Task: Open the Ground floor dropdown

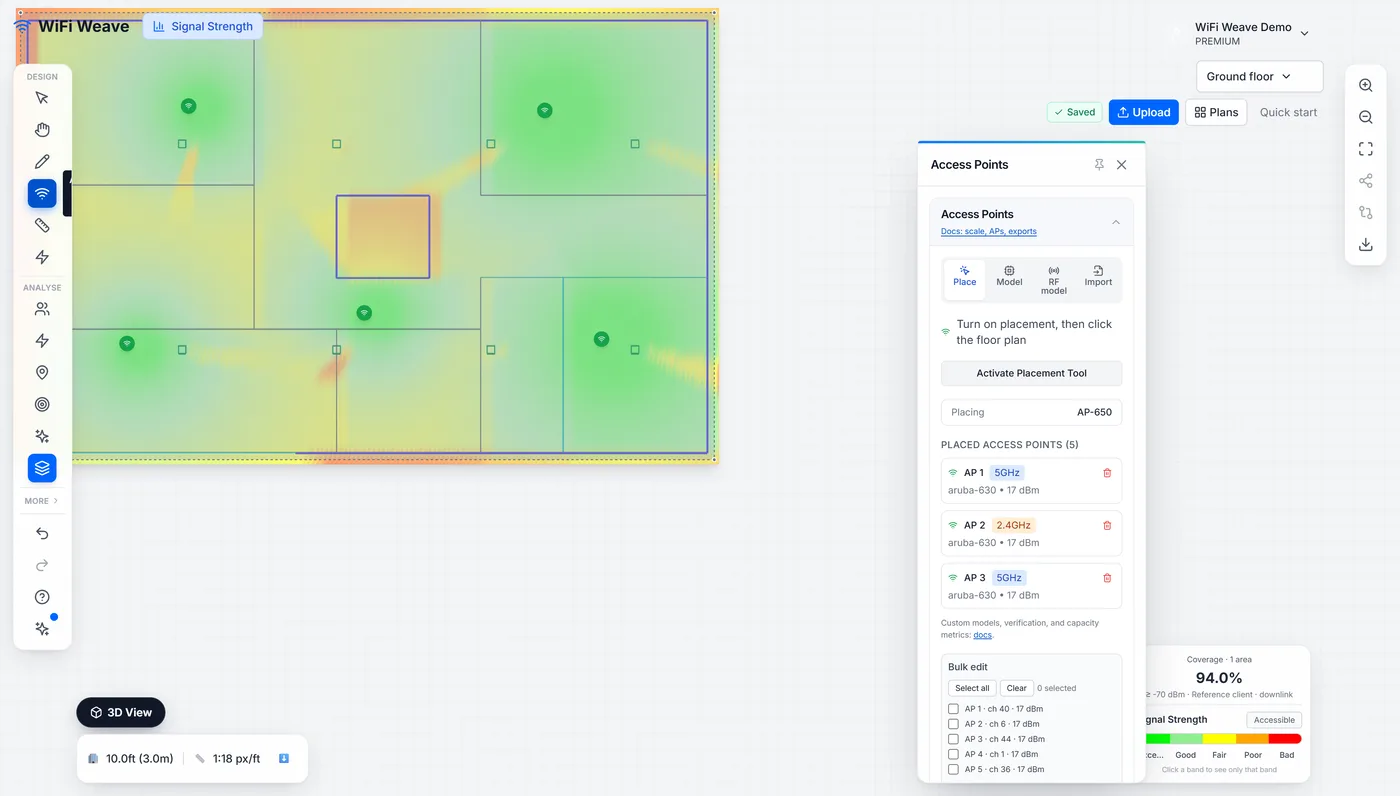Action: [1259, 77]
